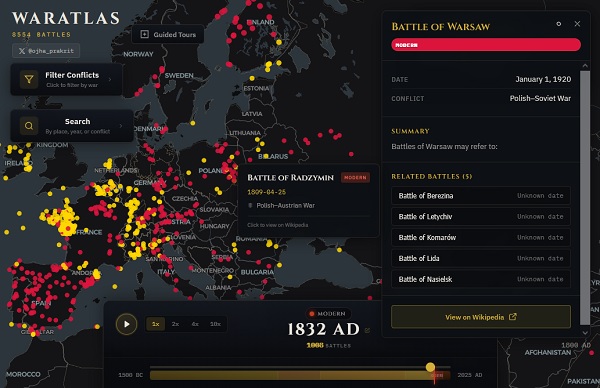Click the tooltip date 1809-04-25
Viewport: 600px width, 388px height.
point(266,192)
